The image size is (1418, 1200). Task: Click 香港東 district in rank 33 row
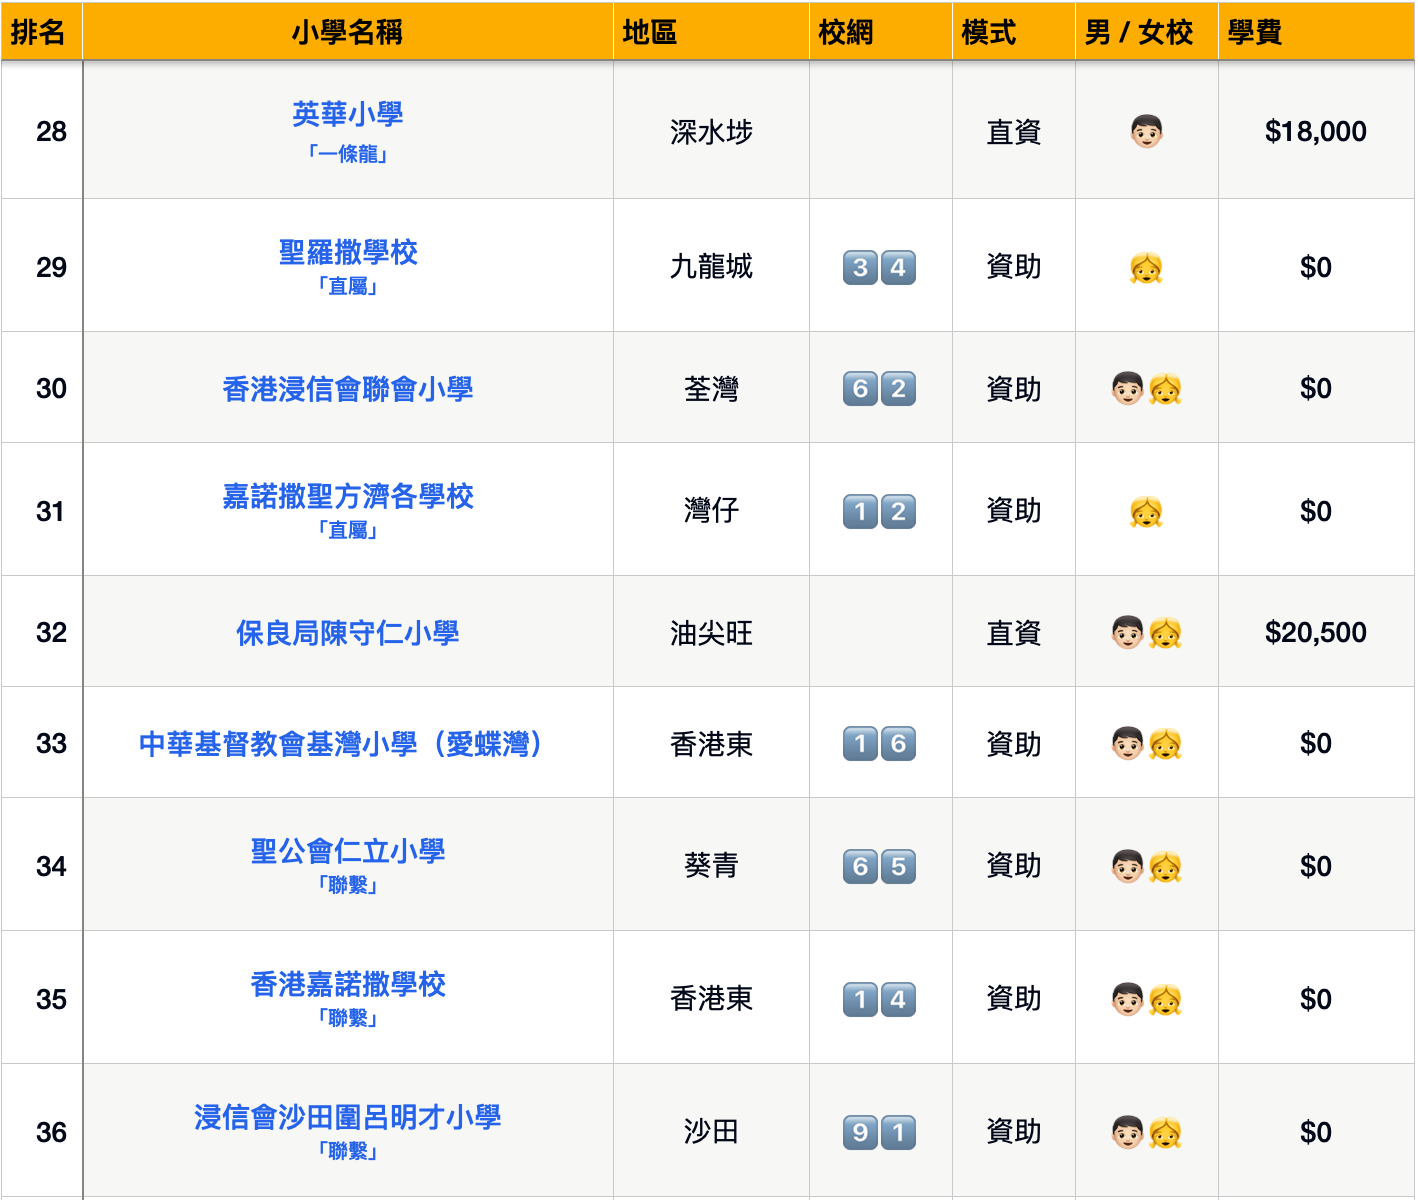point(711,744)
